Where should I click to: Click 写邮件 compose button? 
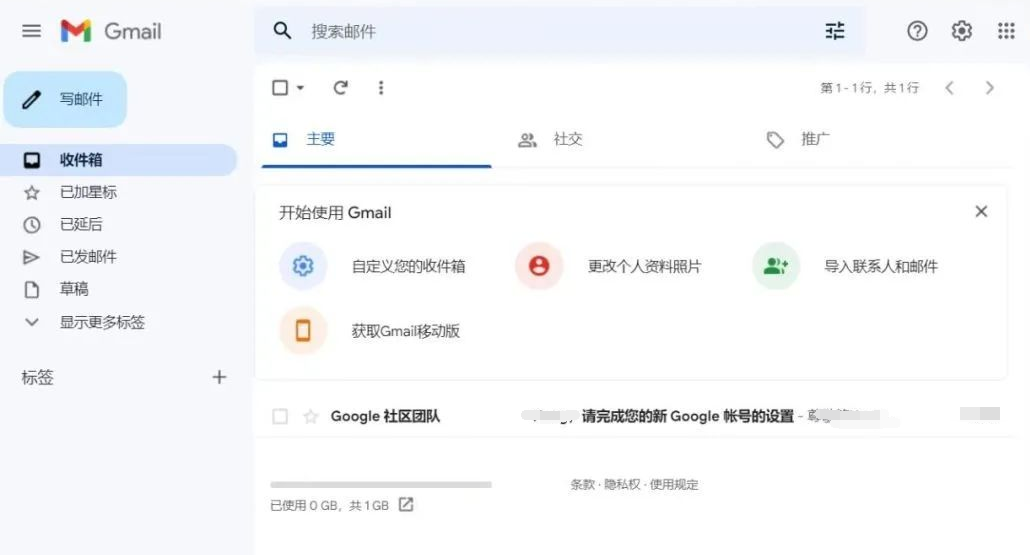pyautogui.click(x=65, y=99)
